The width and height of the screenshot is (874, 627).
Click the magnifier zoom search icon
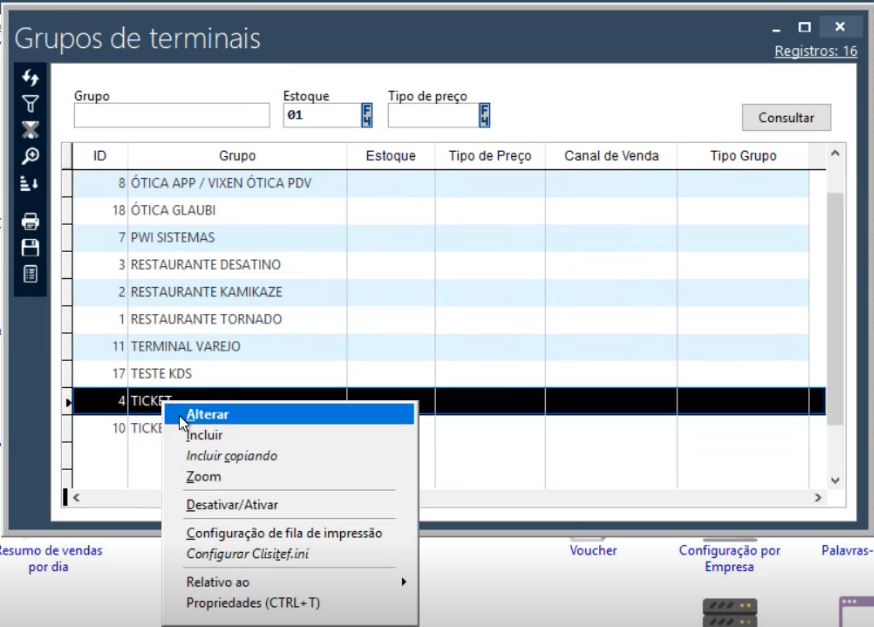[30, 155]
